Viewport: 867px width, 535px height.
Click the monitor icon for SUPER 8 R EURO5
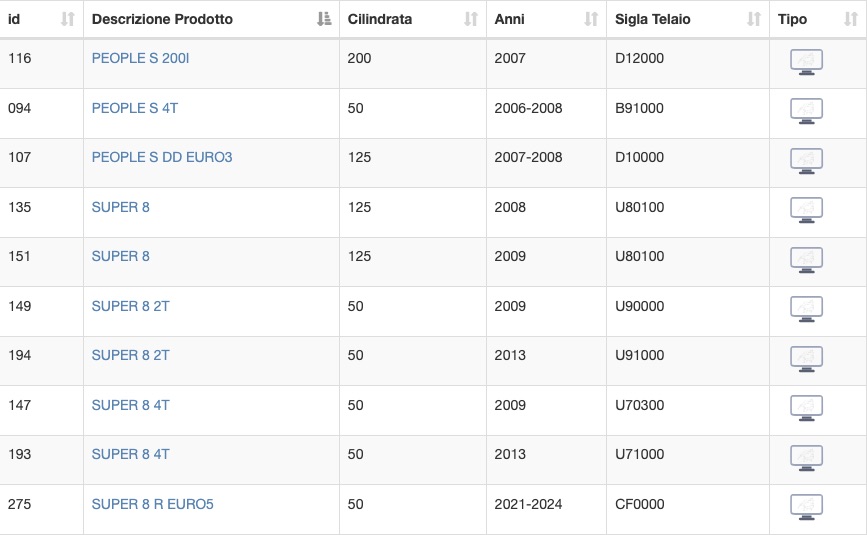point(806,507)
